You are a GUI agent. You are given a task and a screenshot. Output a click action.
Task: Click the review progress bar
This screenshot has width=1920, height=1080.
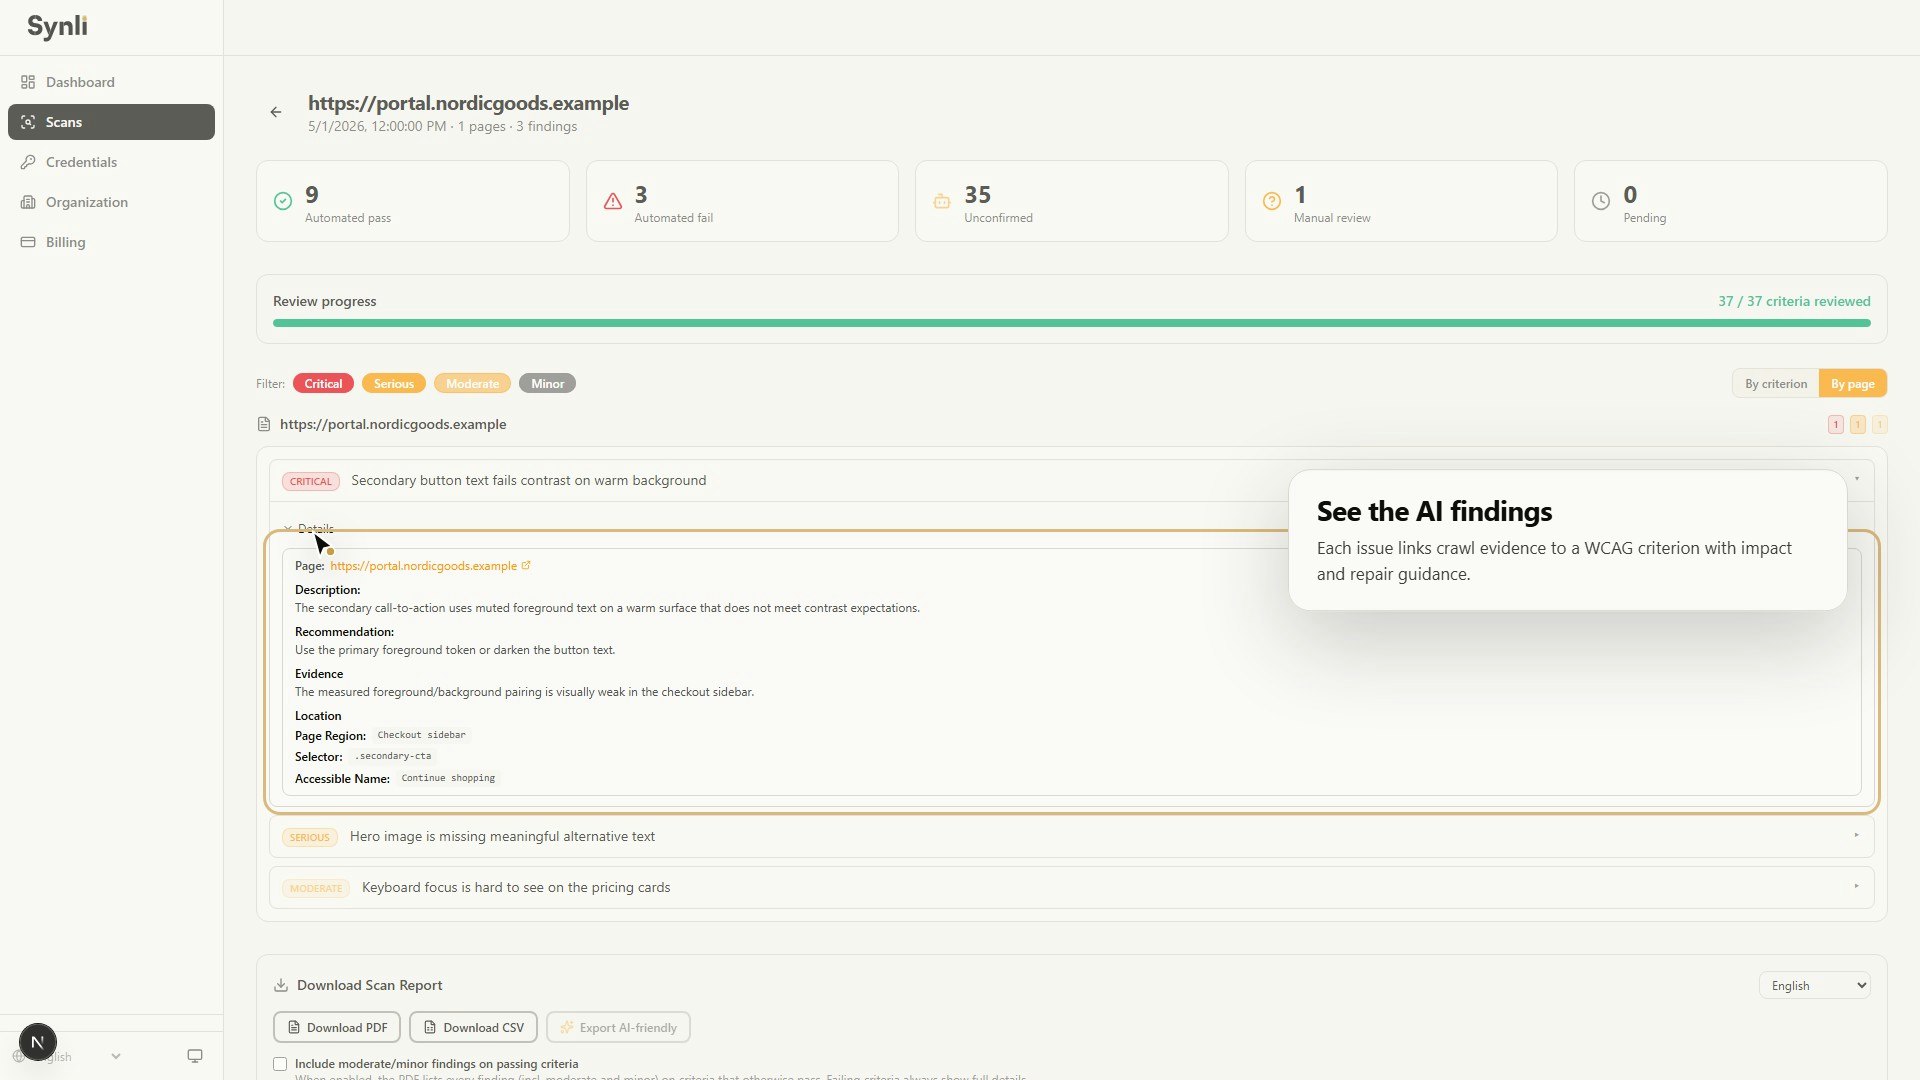click(x=1071, y=323)
